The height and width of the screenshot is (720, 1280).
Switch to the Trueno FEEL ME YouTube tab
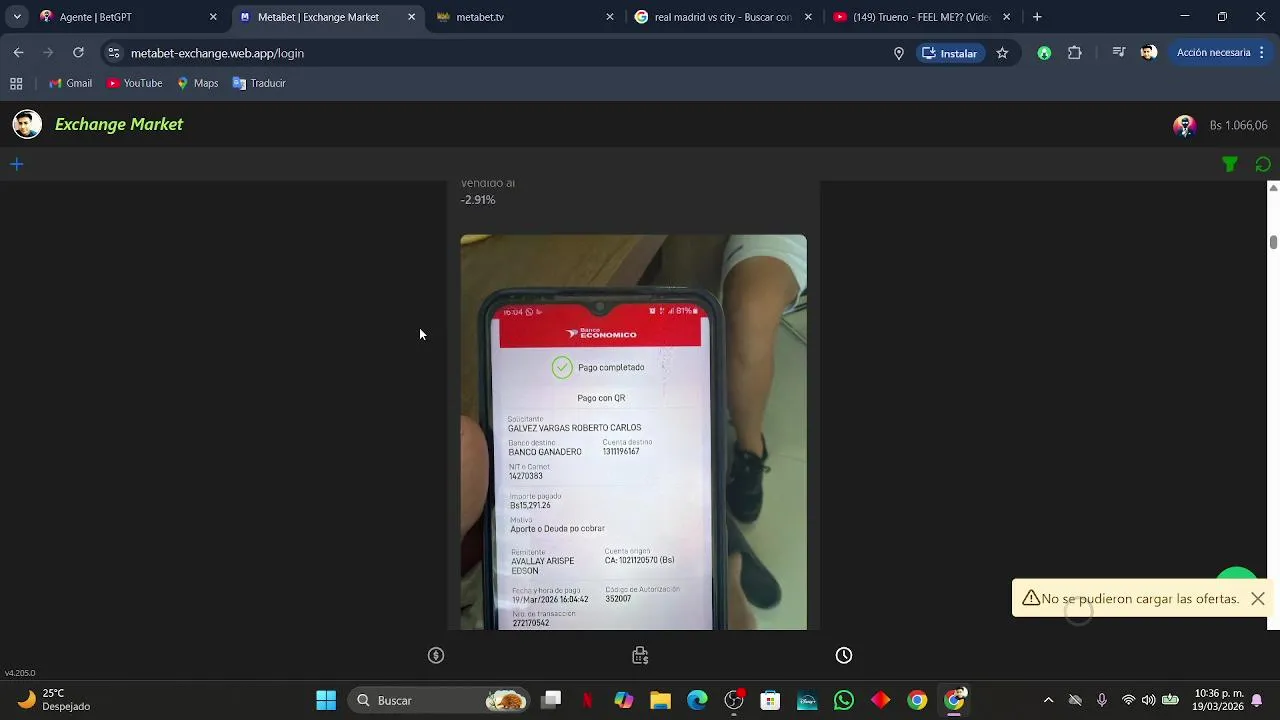[x=921, y=17]
